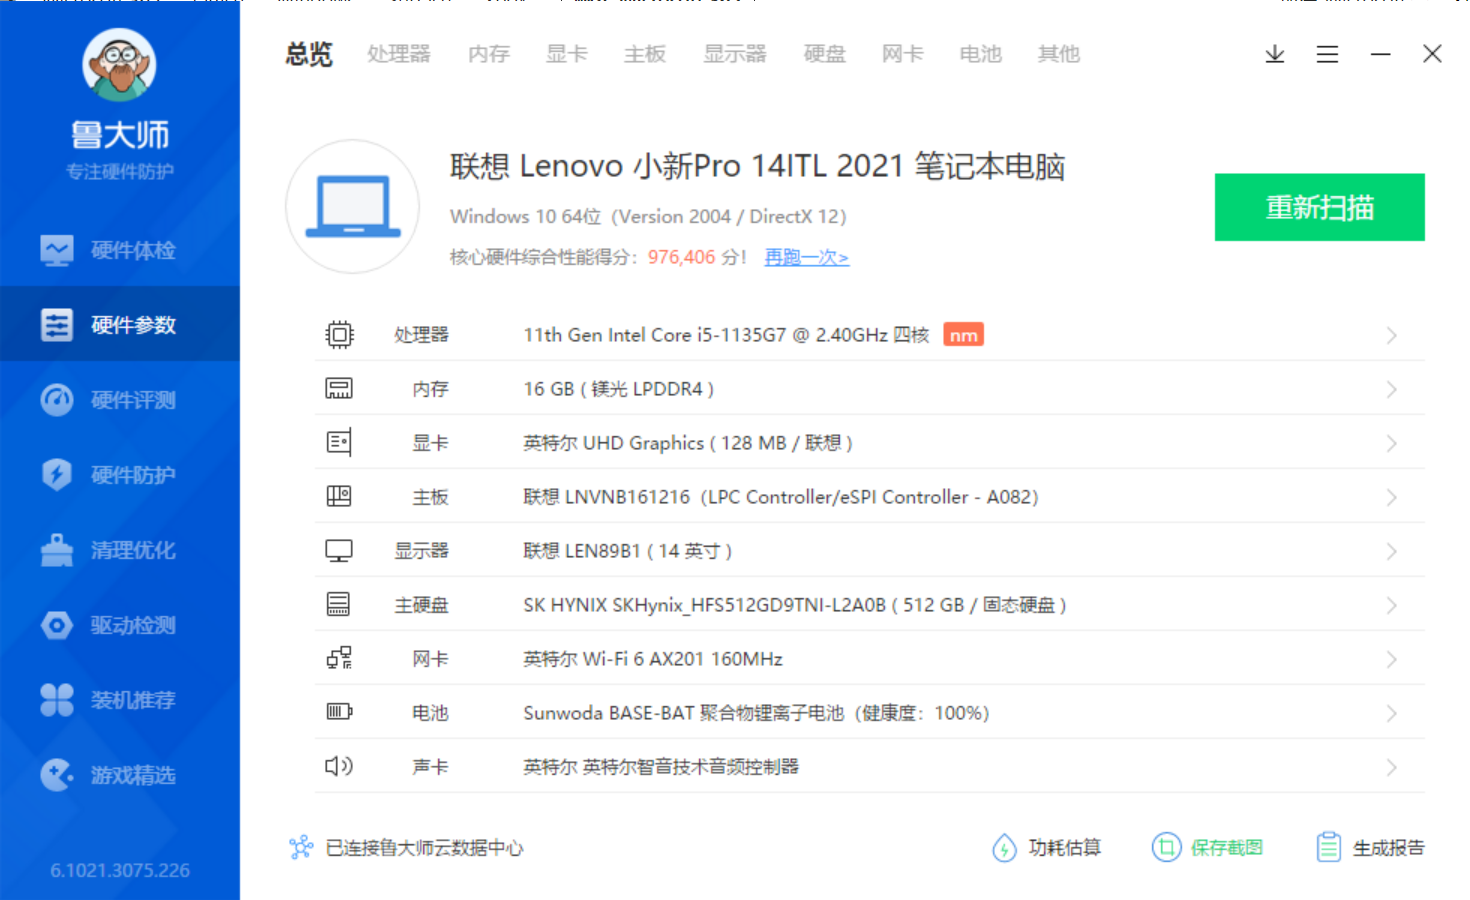Select 硬件参数 in the sidebar
Image resolution: width=1470 pixels, height=900 pixels.
120,324
